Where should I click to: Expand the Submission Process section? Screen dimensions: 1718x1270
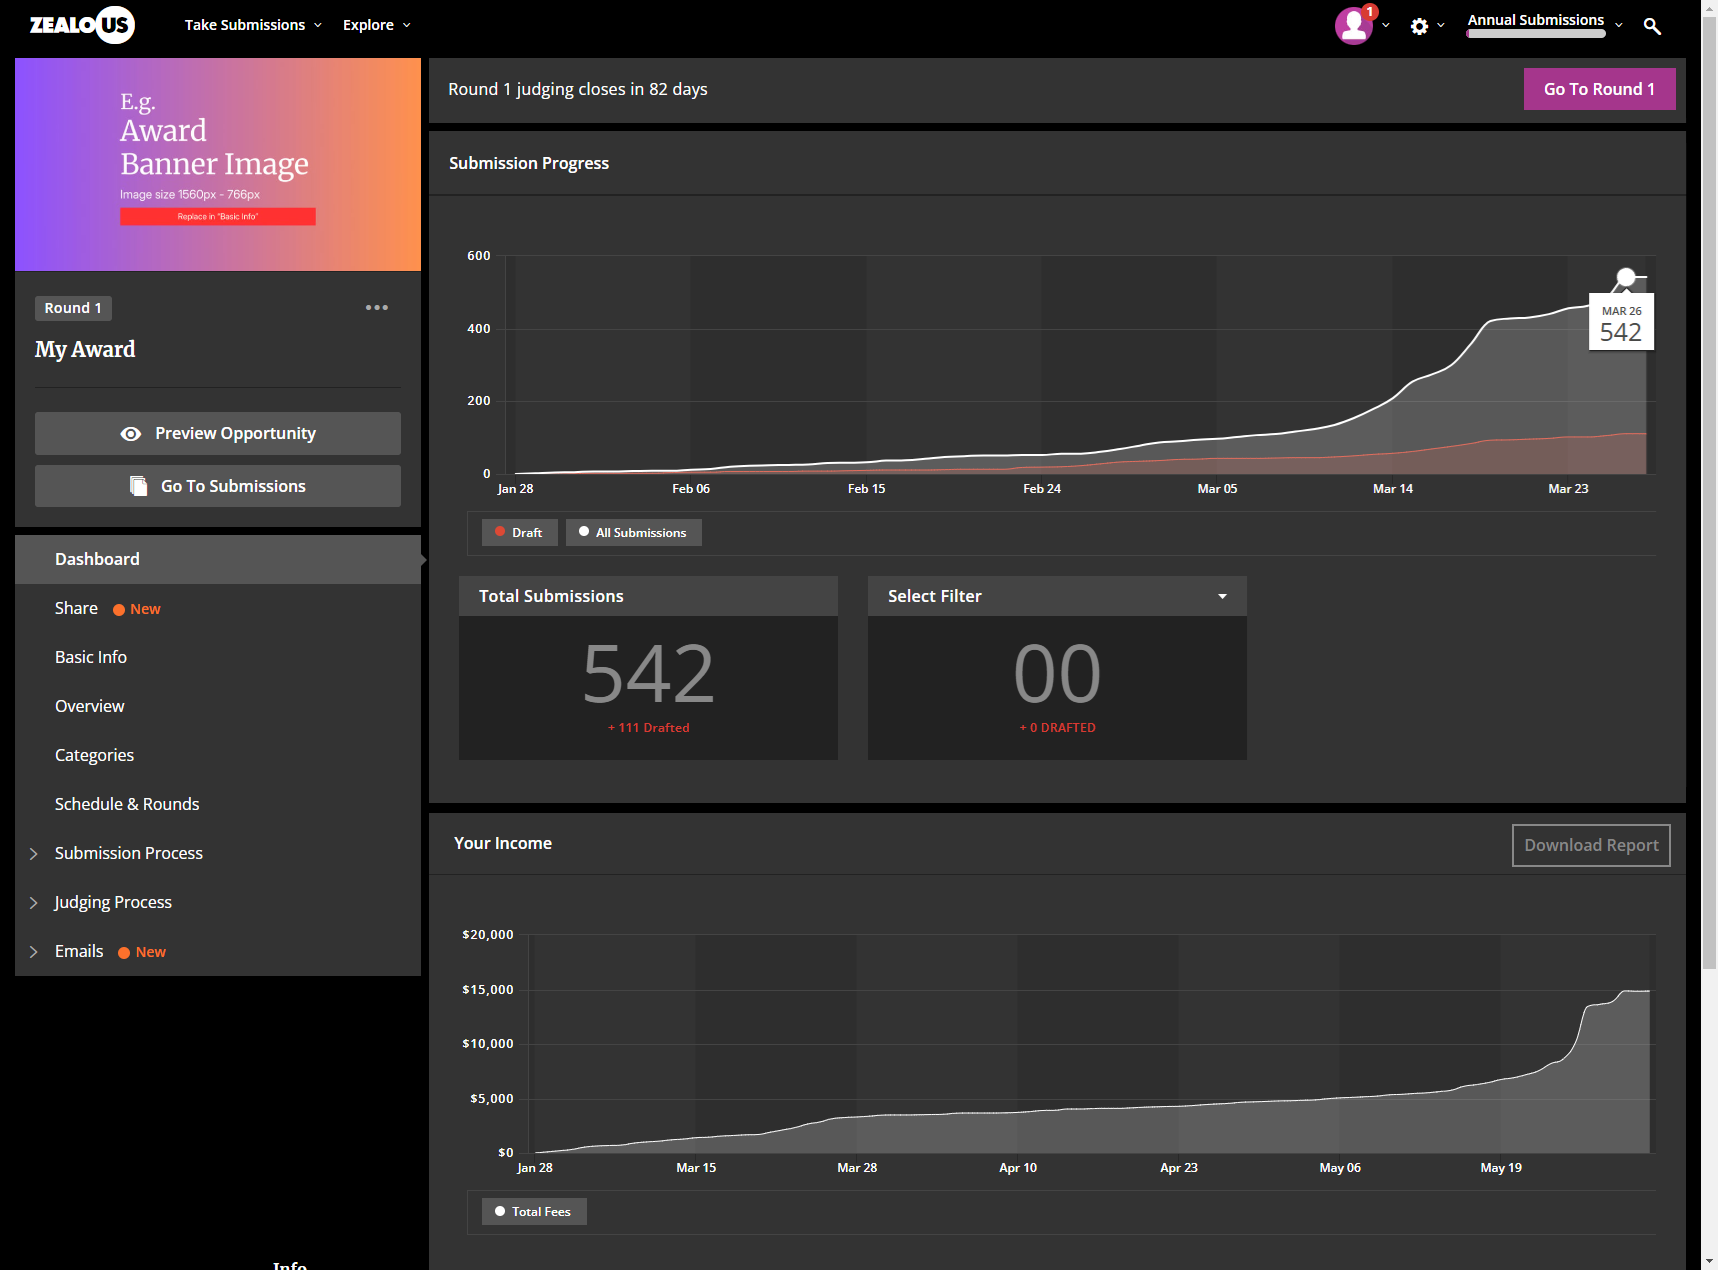click(34, 853)
